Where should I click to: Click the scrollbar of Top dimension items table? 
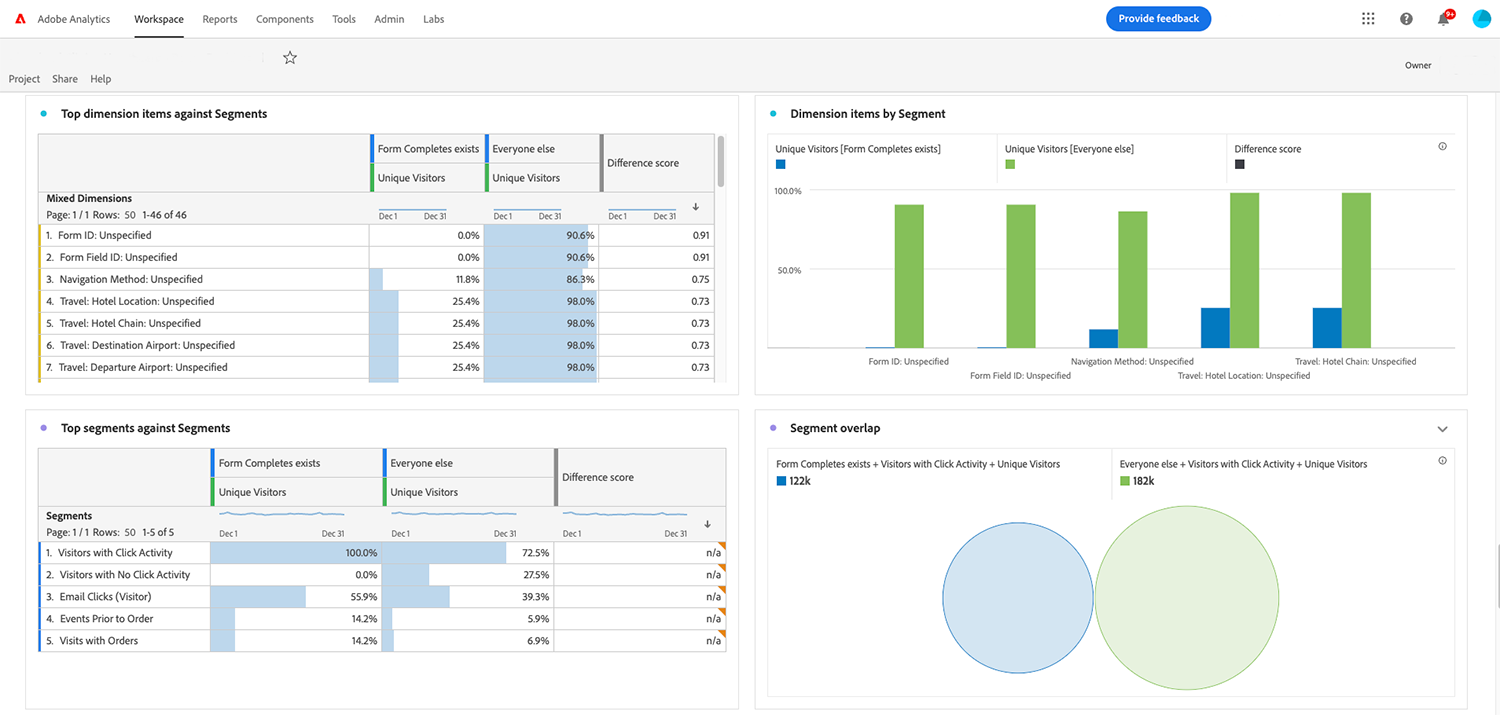(x=721, y=162)
